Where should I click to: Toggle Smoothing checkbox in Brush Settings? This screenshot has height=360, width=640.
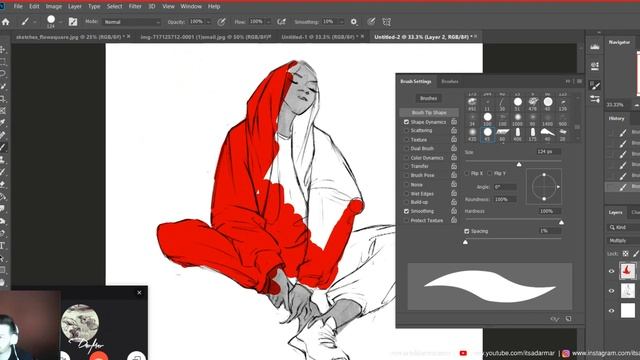point(406,211)
